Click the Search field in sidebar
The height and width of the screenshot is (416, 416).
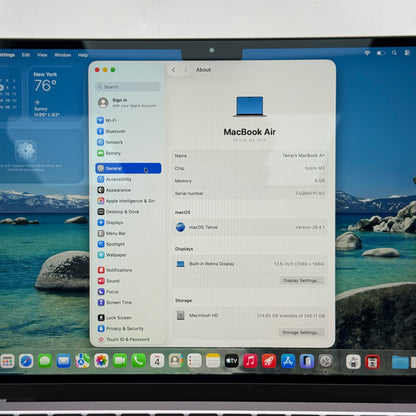(x=128, y=87)
